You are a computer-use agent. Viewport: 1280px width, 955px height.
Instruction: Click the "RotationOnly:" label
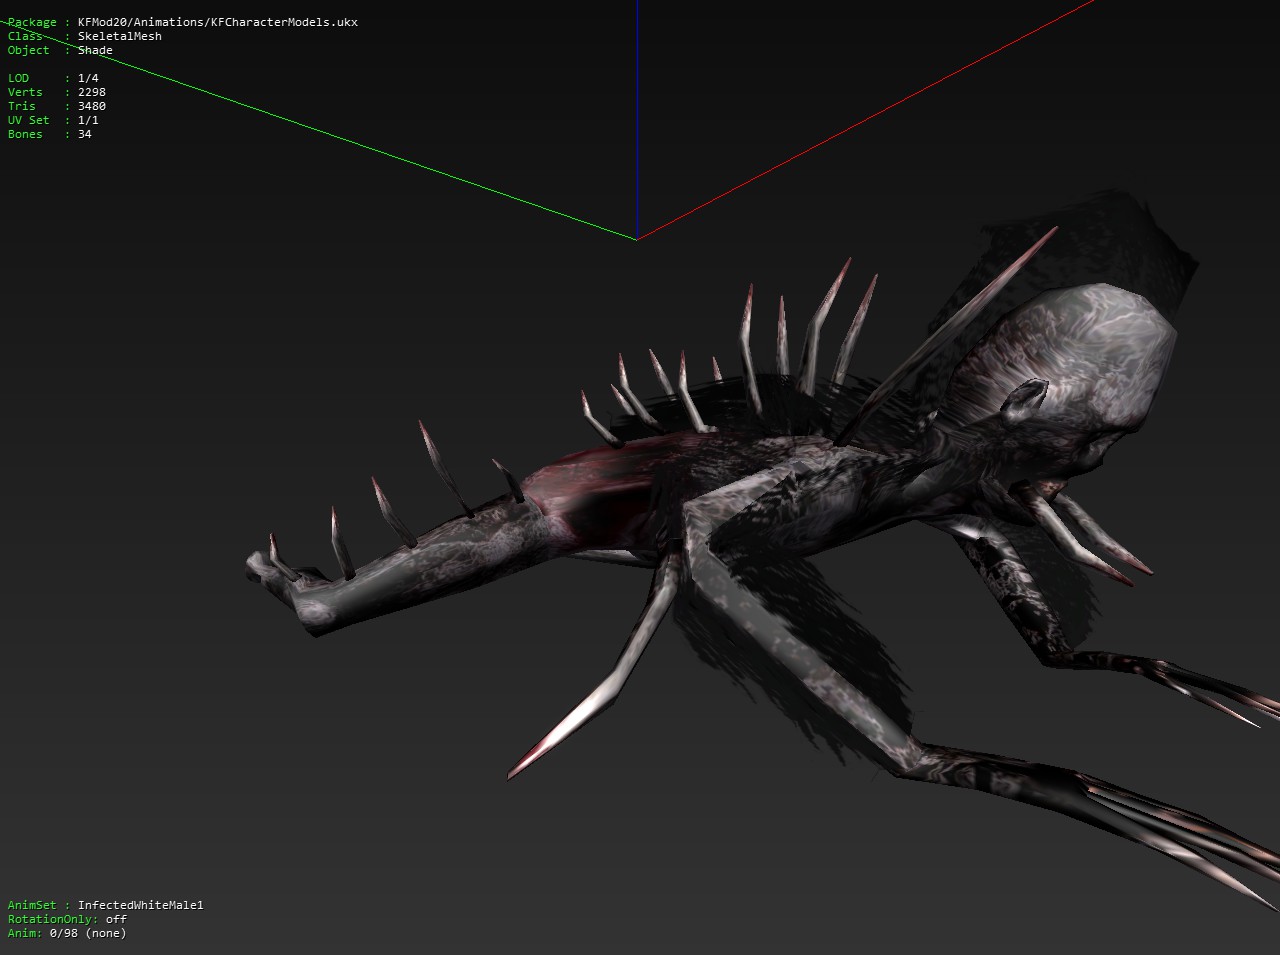(x=53, y=919)
